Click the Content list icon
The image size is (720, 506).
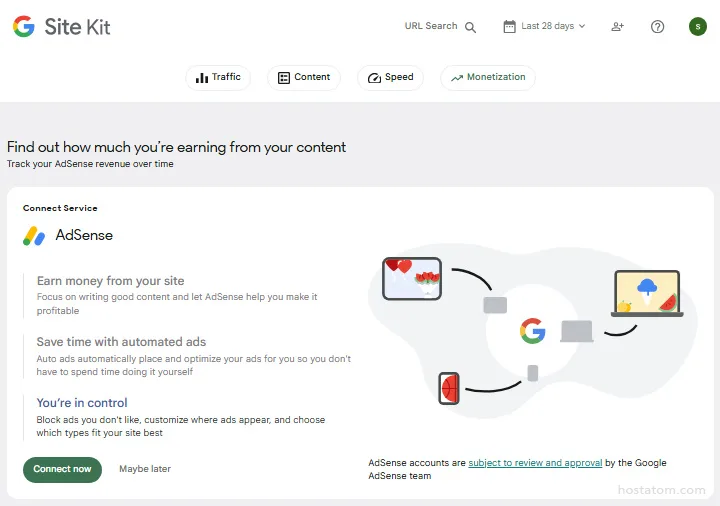284,78
